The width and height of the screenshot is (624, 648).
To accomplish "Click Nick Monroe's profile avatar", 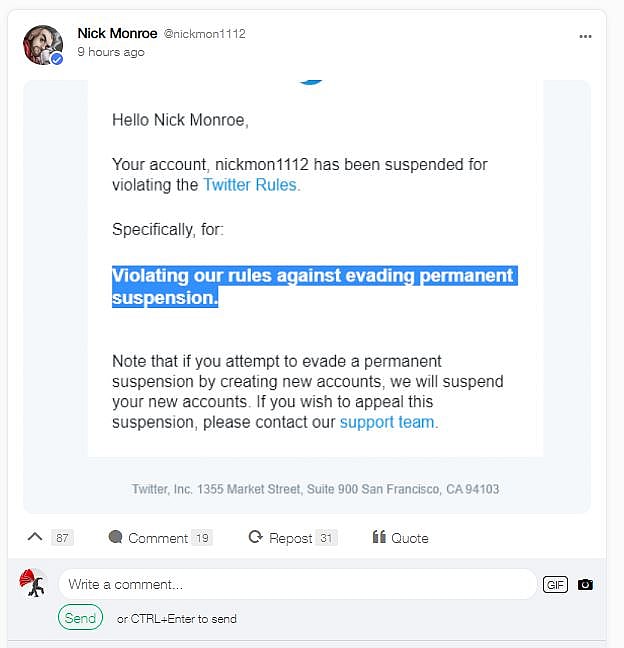I will tap(43, 44).
